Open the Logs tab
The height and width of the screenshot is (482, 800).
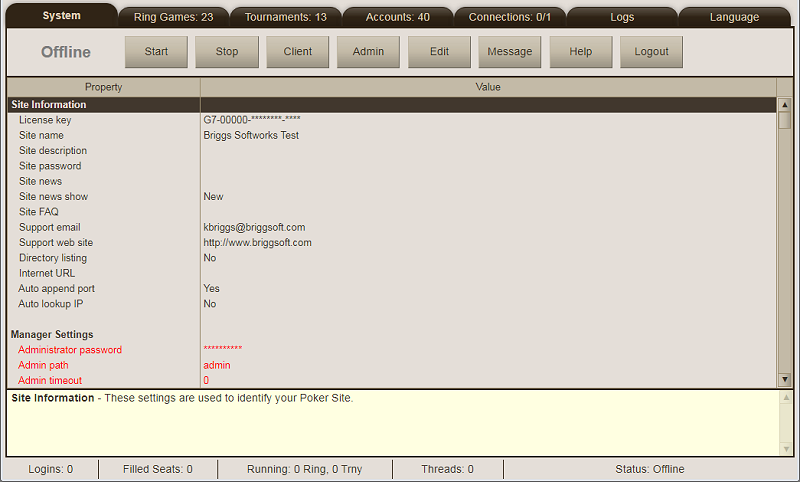[x=622, y=17]
